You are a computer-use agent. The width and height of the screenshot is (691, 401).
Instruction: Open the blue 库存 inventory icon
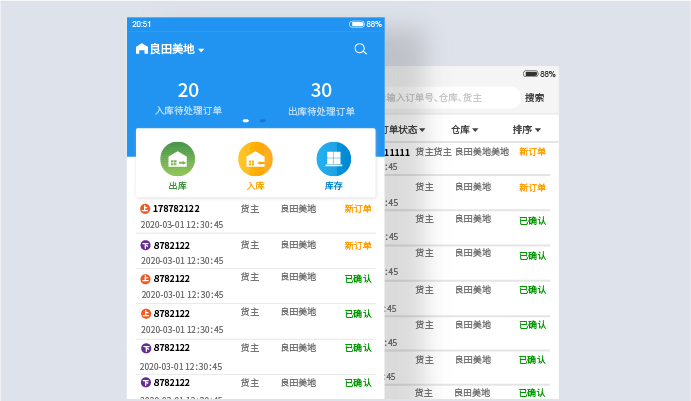tap(333, 159)
